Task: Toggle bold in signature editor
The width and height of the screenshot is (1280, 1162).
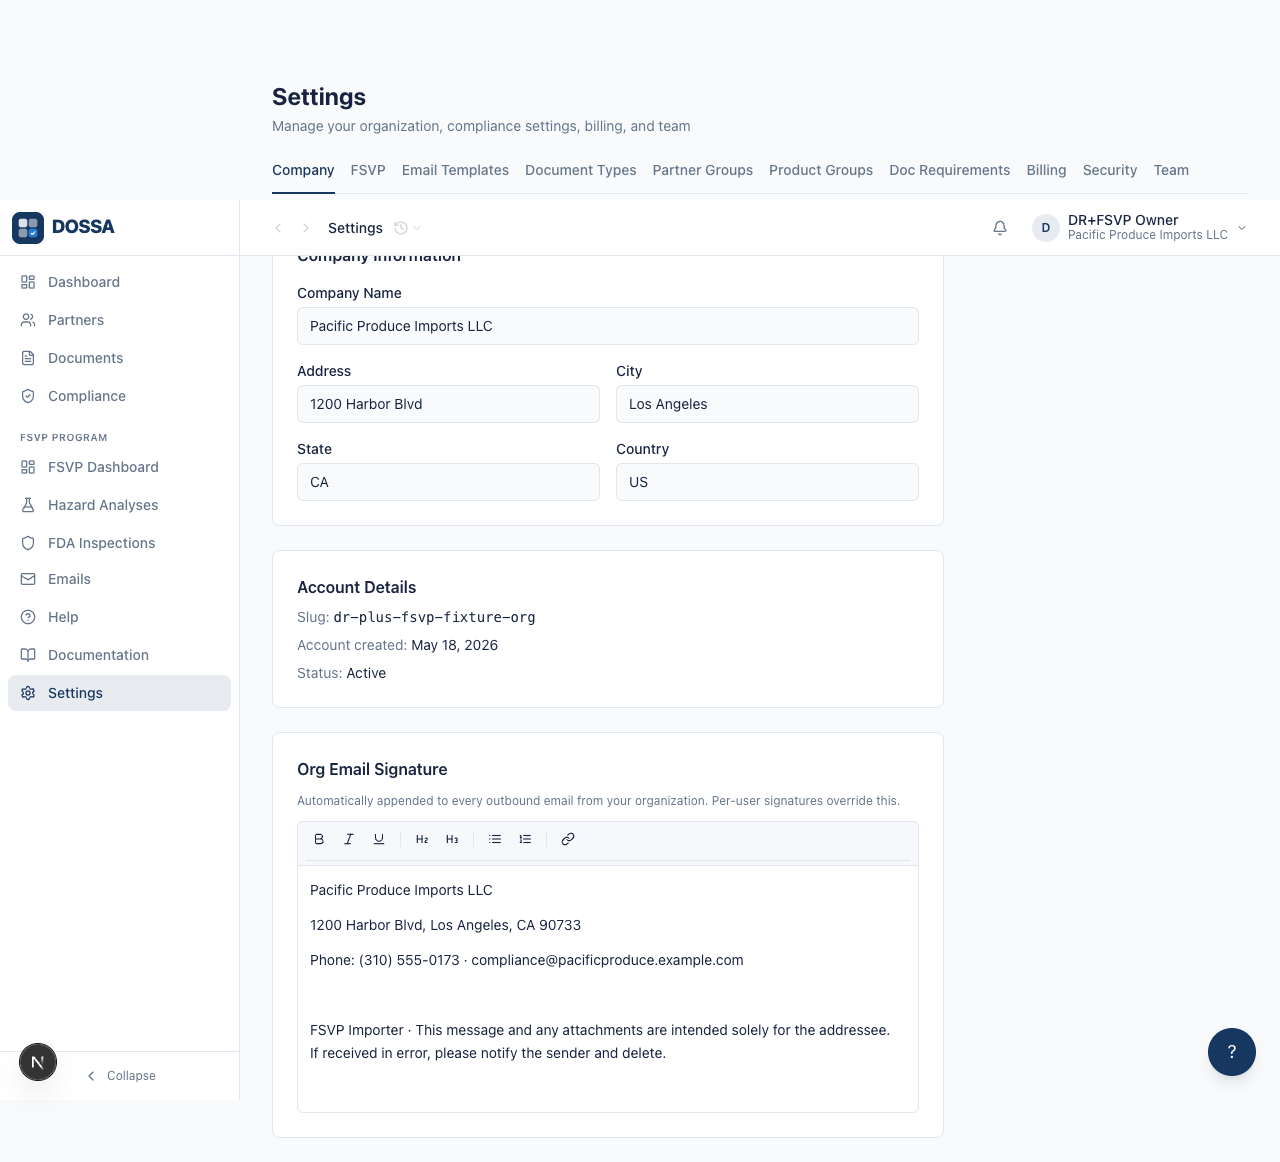Action: (319, 839)
